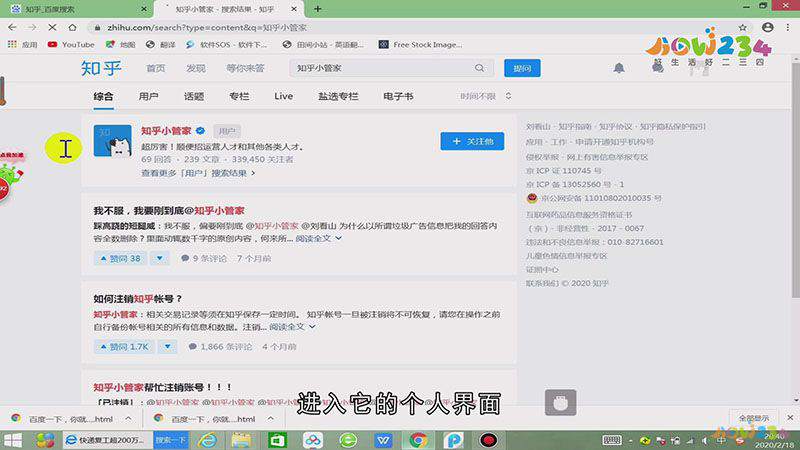The width and height of the screenshot is (800, 450).
Task: Open the red record app in taskbar
Action: (488, 440)
